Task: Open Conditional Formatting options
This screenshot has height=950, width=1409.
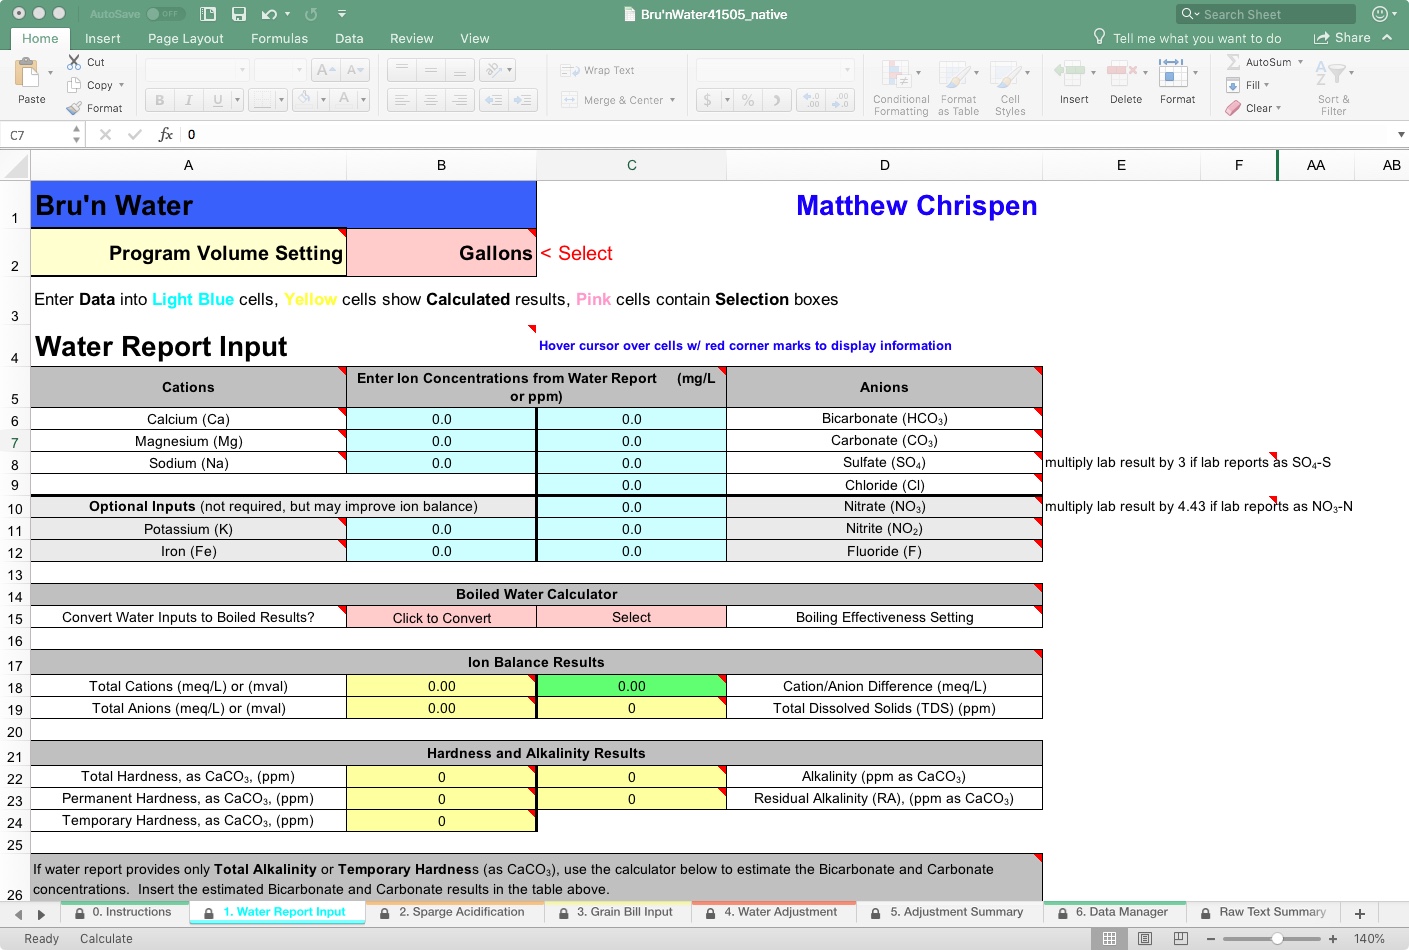Action: (899, 86)
